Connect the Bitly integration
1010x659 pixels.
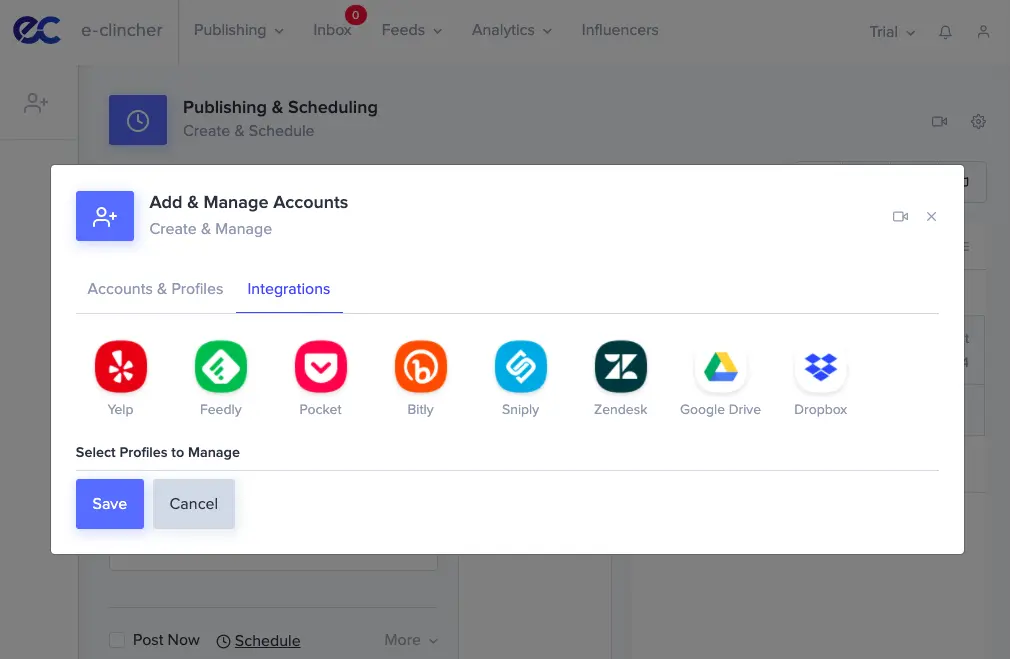420,367
